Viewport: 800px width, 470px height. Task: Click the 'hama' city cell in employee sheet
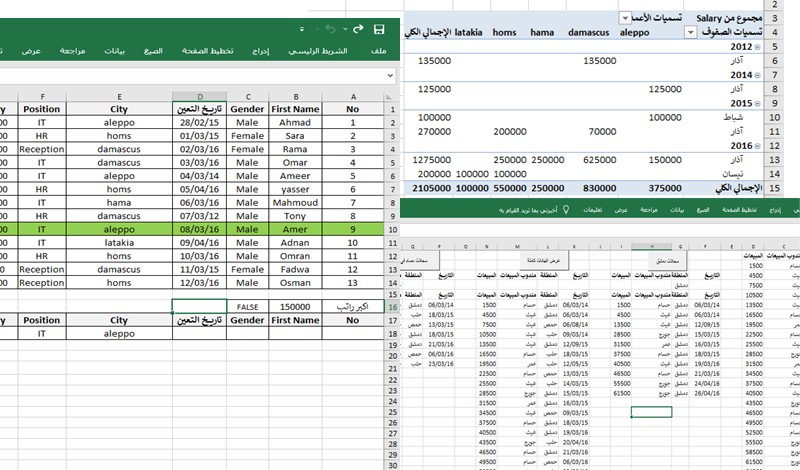pos(119,203)
